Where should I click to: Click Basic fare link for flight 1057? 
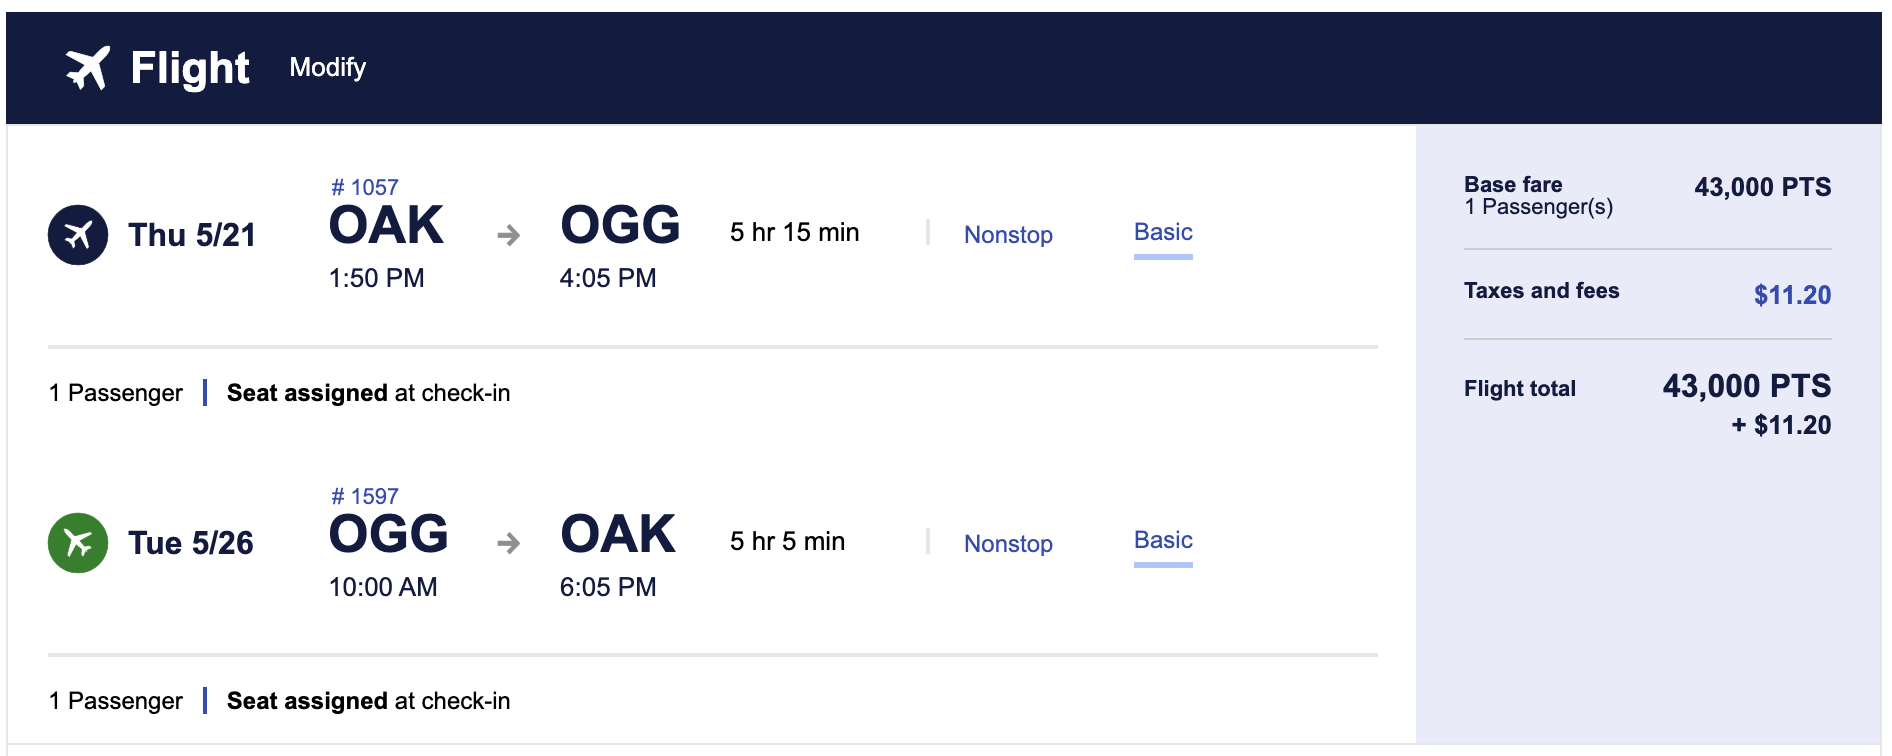point(1163,232)
